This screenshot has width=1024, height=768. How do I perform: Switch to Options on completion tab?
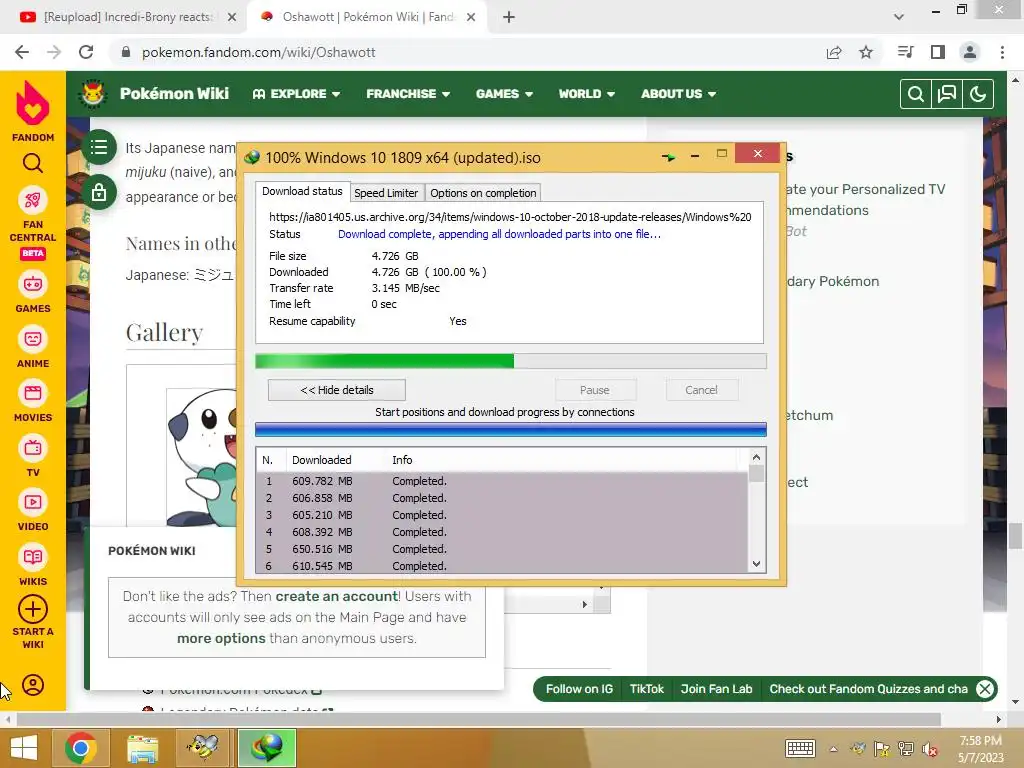click(x=483, y=193)
